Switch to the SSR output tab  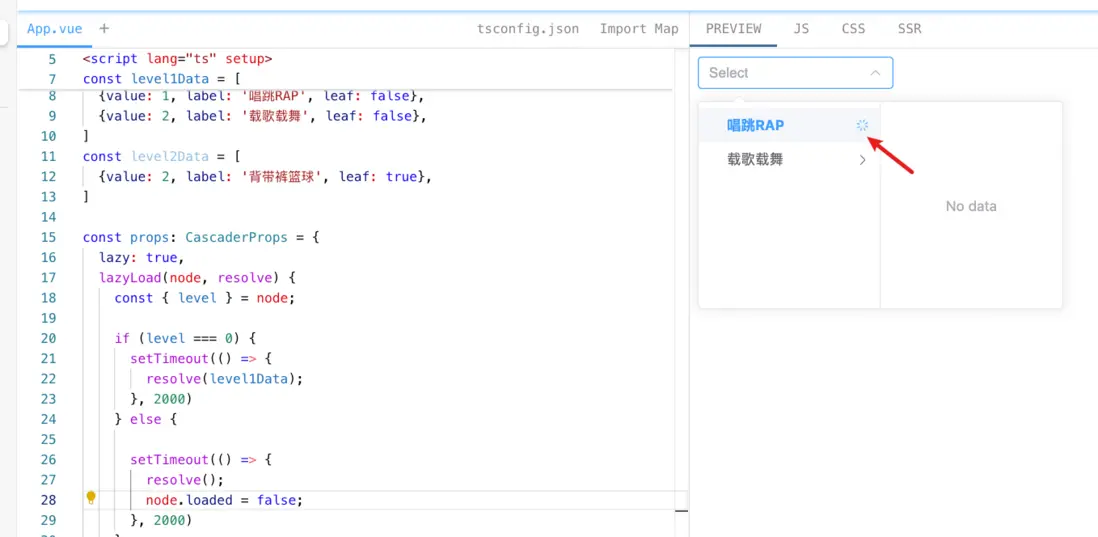909,29
